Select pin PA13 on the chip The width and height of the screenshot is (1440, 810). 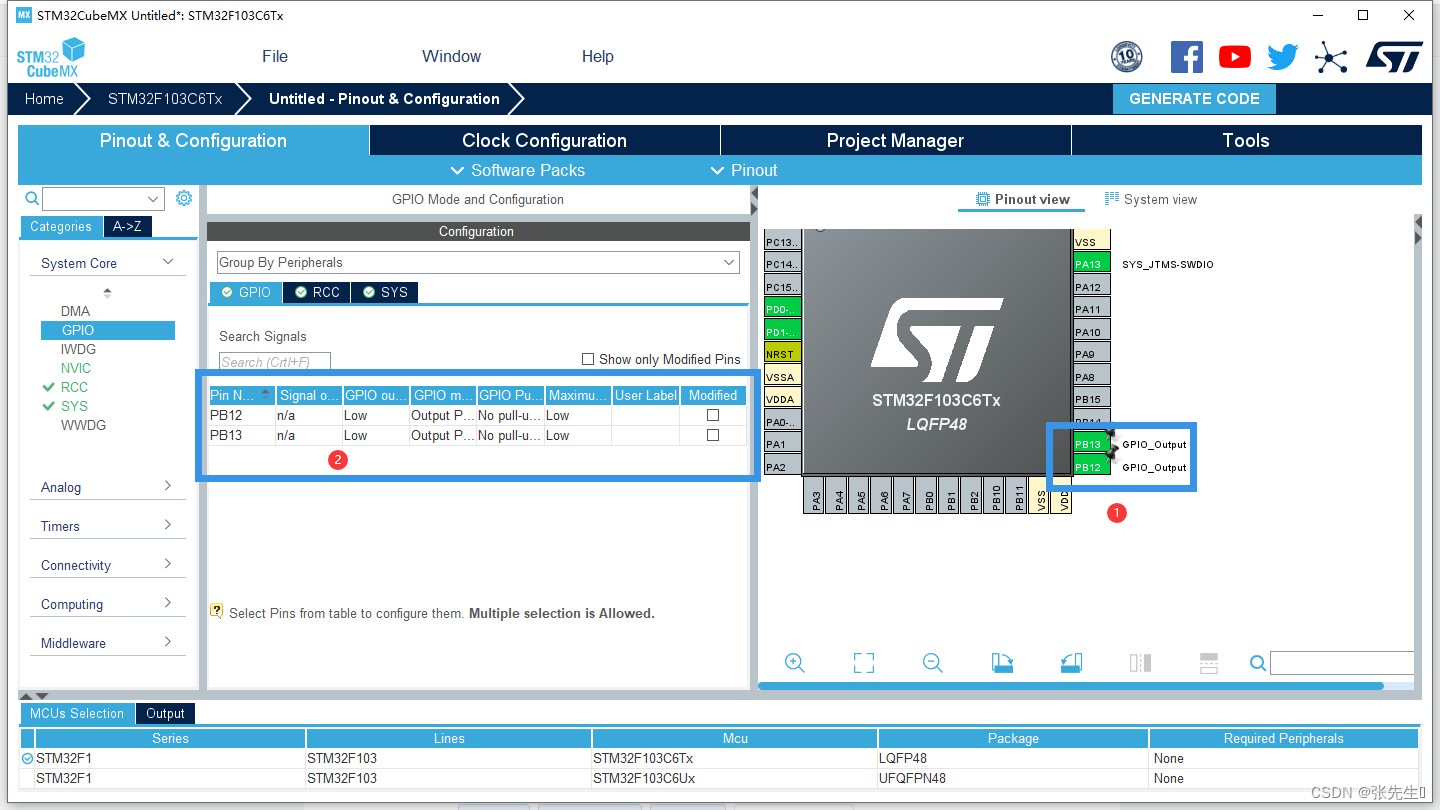coord(1091,264)
